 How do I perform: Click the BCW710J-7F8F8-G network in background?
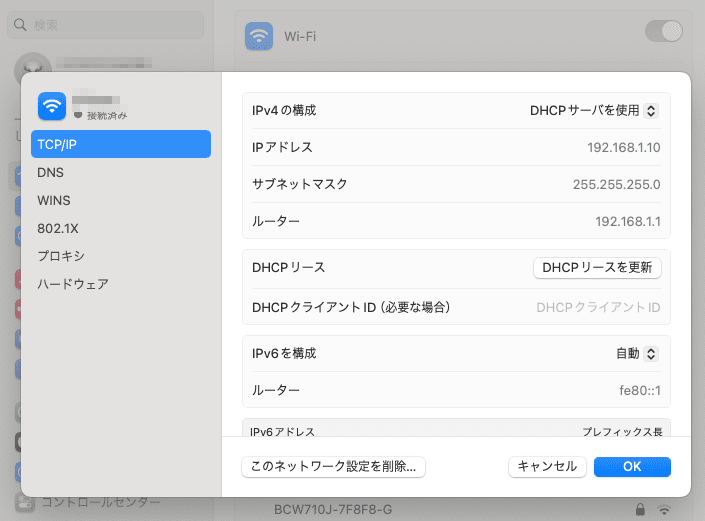(333, 509)
